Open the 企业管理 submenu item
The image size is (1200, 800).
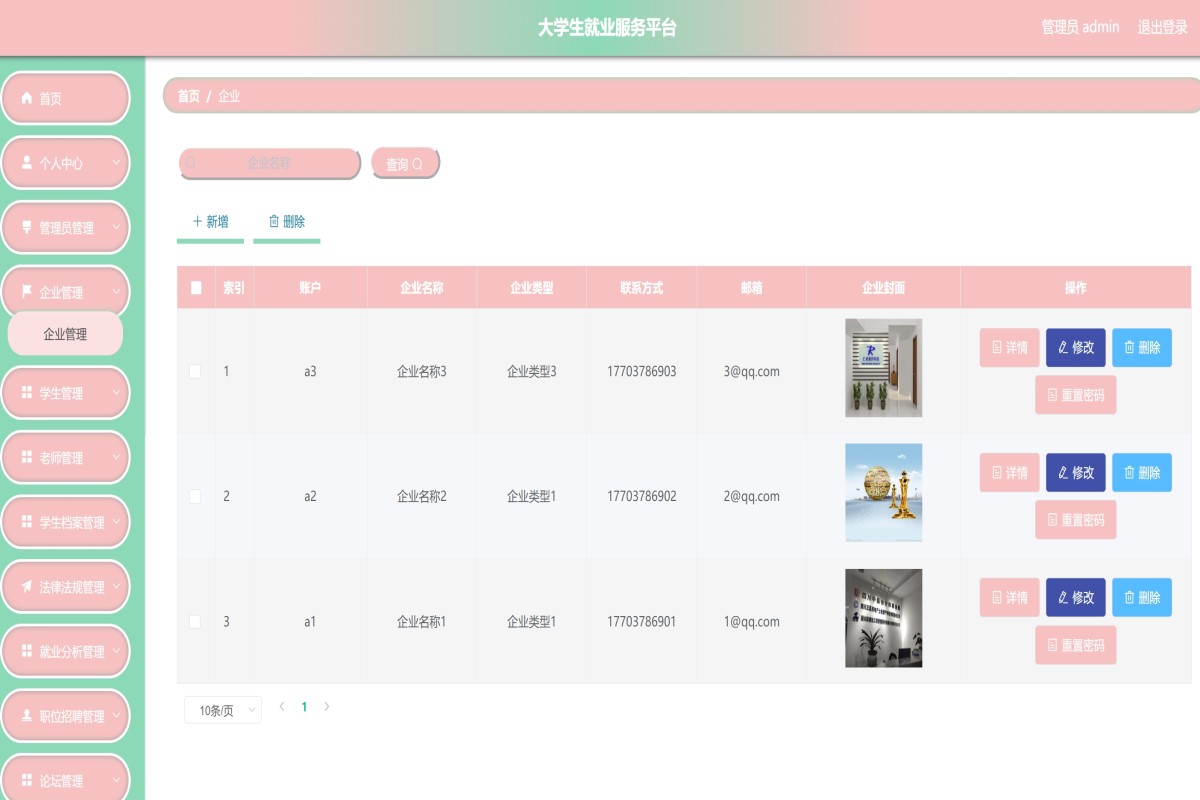65,334
